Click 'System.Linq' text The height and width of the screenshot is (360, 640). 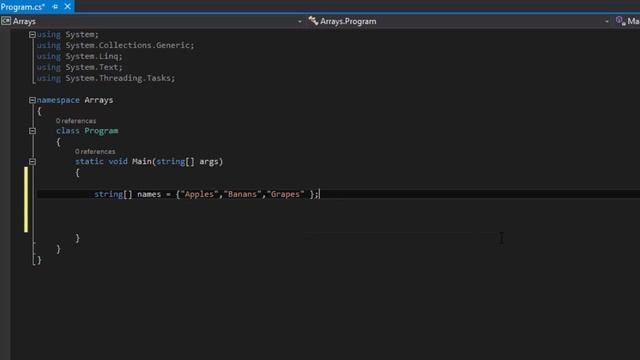[92, 56]
